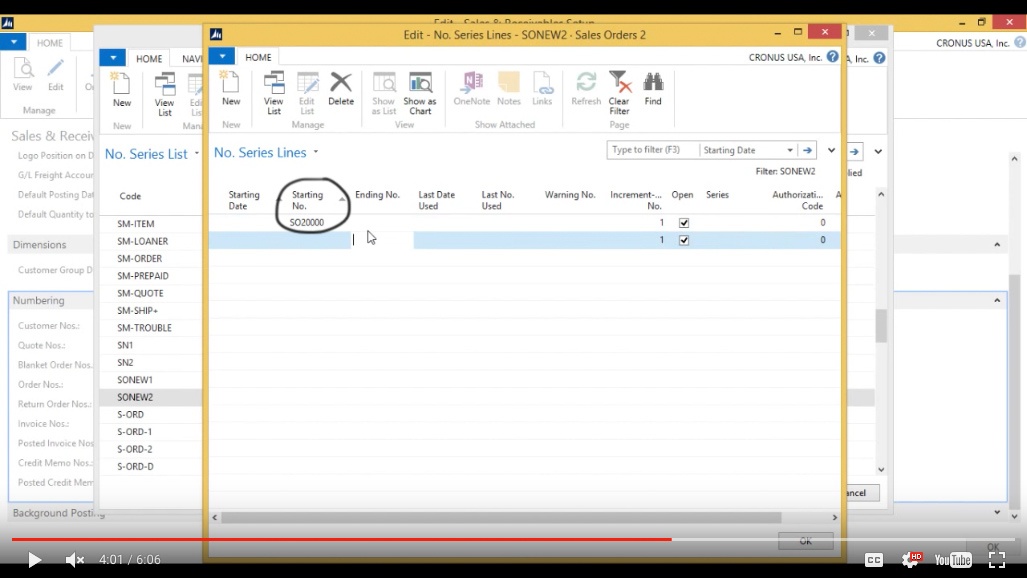Toggle closed captions CC button
Screen dimensions: 1027x578
874,560
